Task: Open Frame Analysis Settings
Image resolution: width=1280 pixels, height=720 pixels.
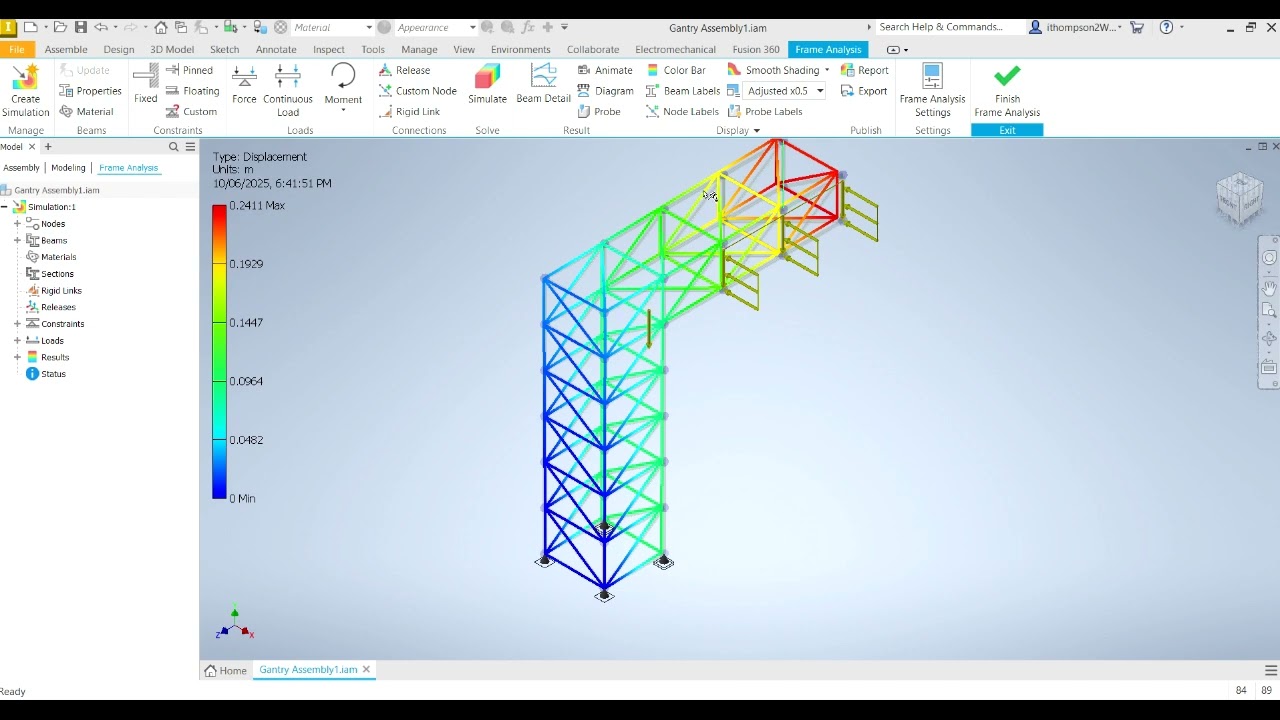Action: point(932,91)
